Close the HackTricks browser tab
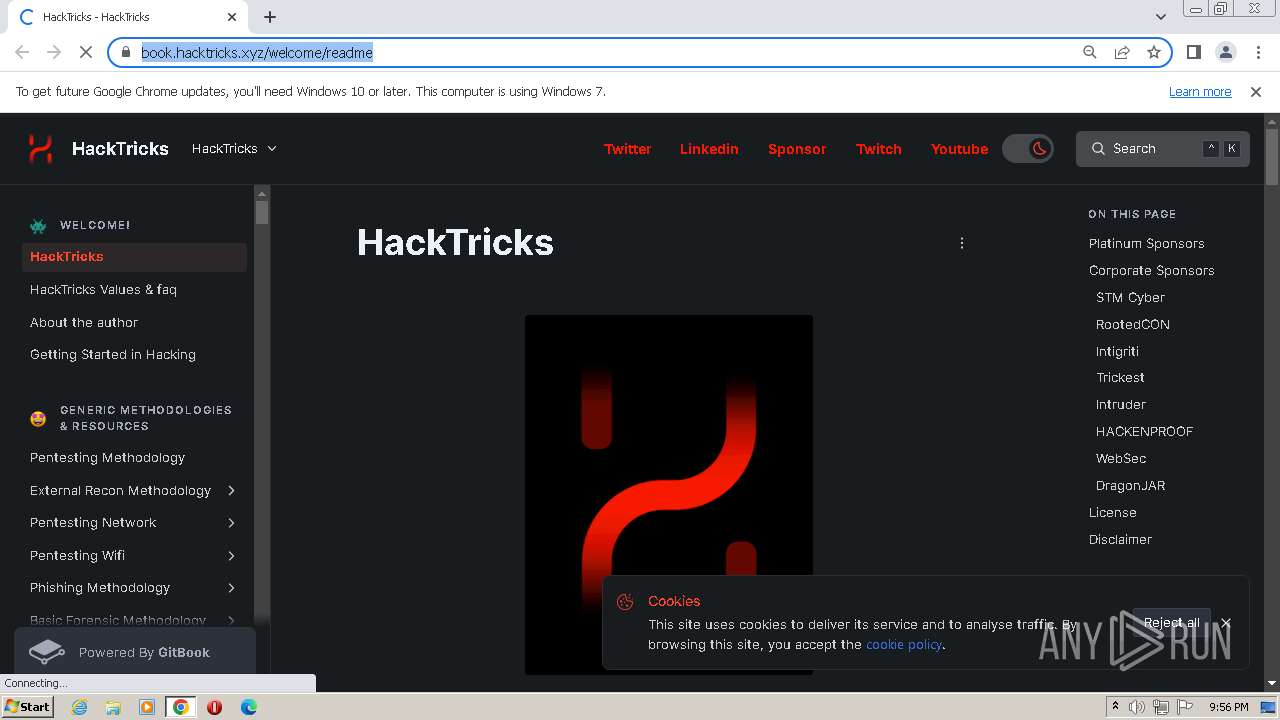Image resolution: width=1280 pixels, height=720 pixels. [232, 17]
